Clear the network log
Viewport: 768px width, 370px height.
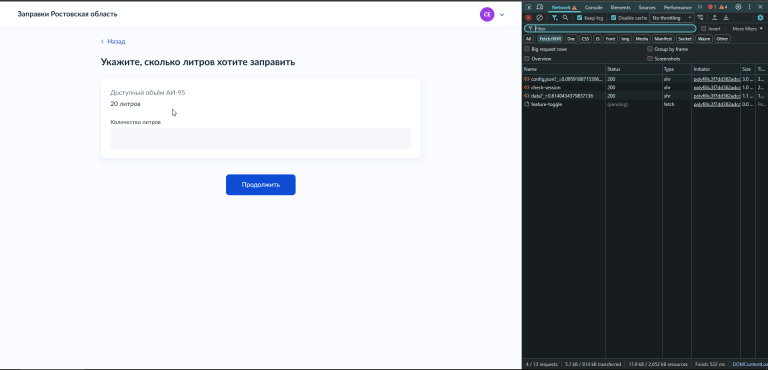[x=539, y=18]
